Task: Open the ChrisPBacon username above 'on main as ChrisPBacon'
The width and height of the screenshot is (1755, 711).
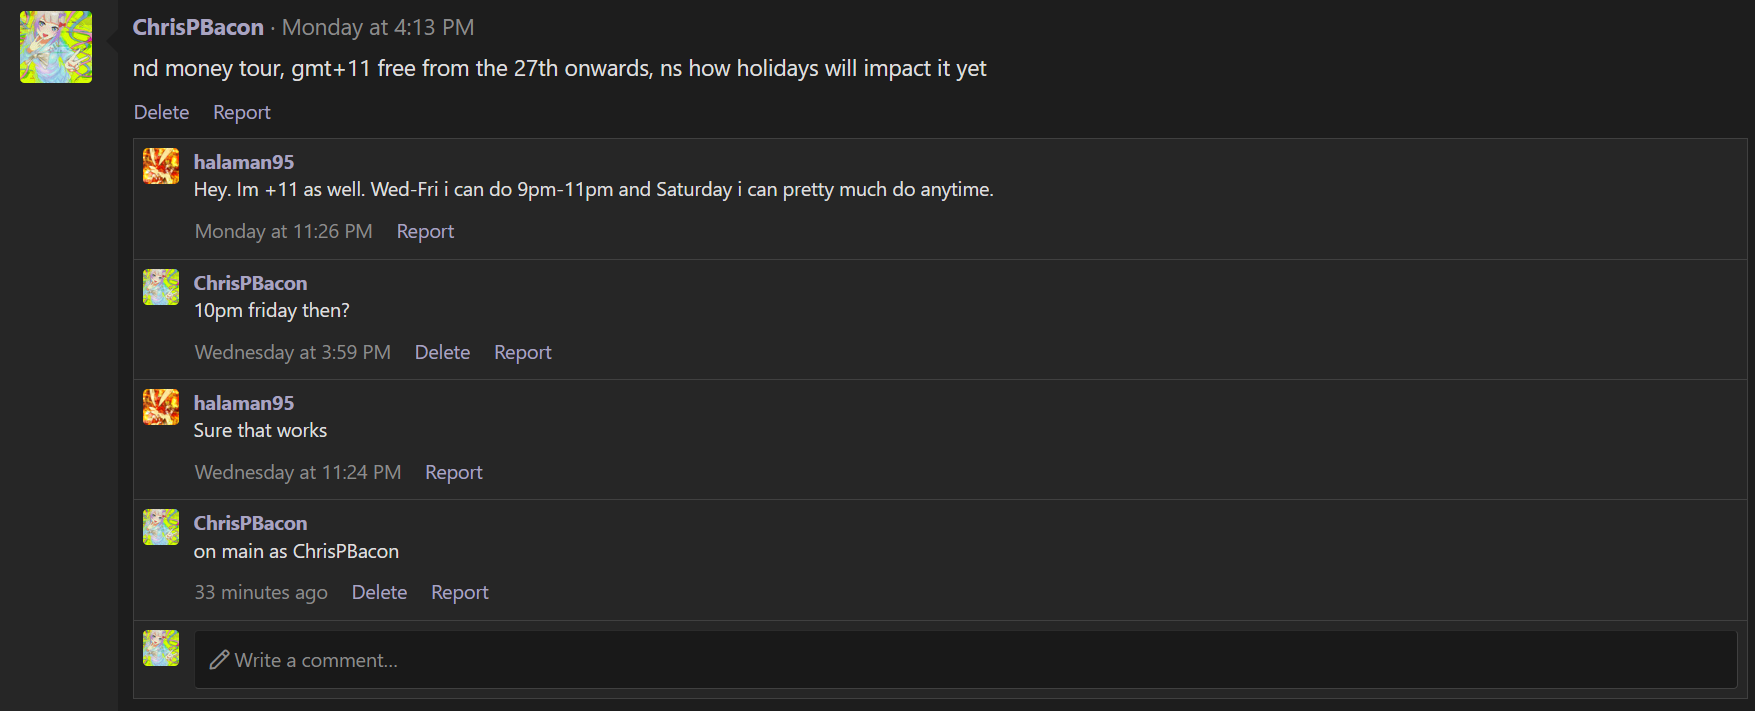Action: (x=250, y=523)
